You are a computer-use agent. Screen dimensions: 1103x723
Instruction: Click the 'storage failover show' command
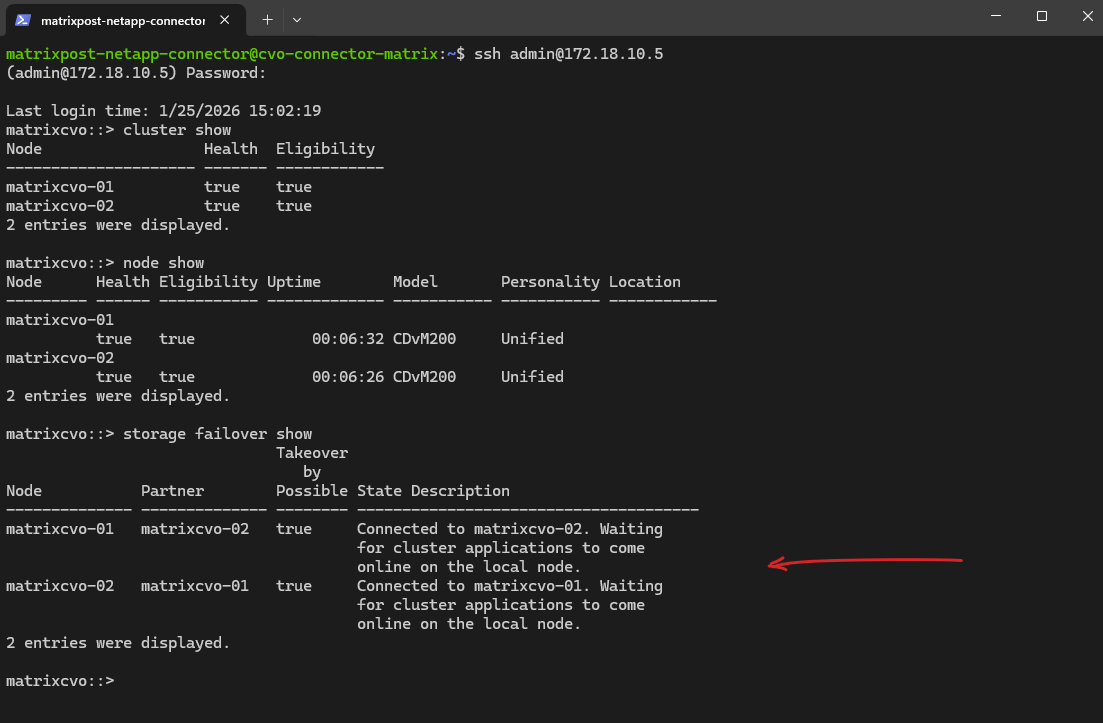217,434
